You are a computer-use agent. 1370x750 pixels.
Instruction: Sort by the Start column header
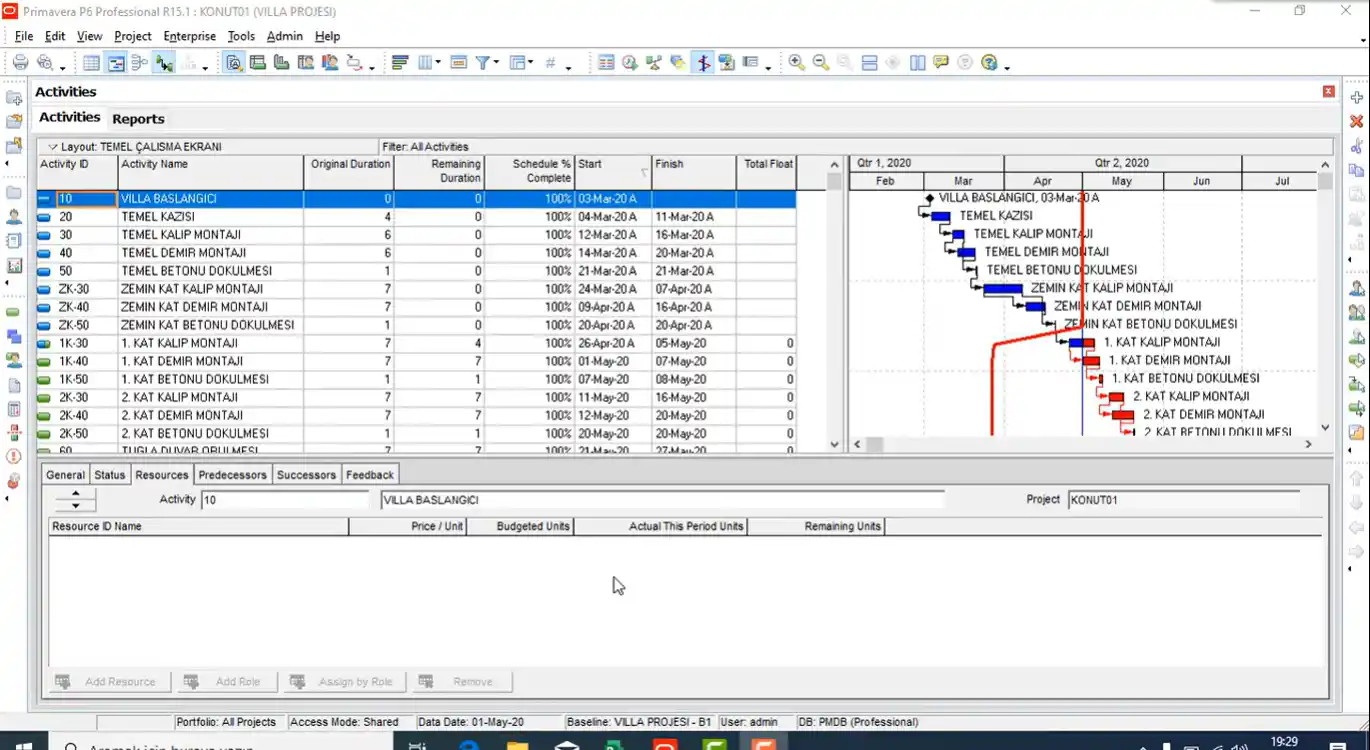pos(613,172)
